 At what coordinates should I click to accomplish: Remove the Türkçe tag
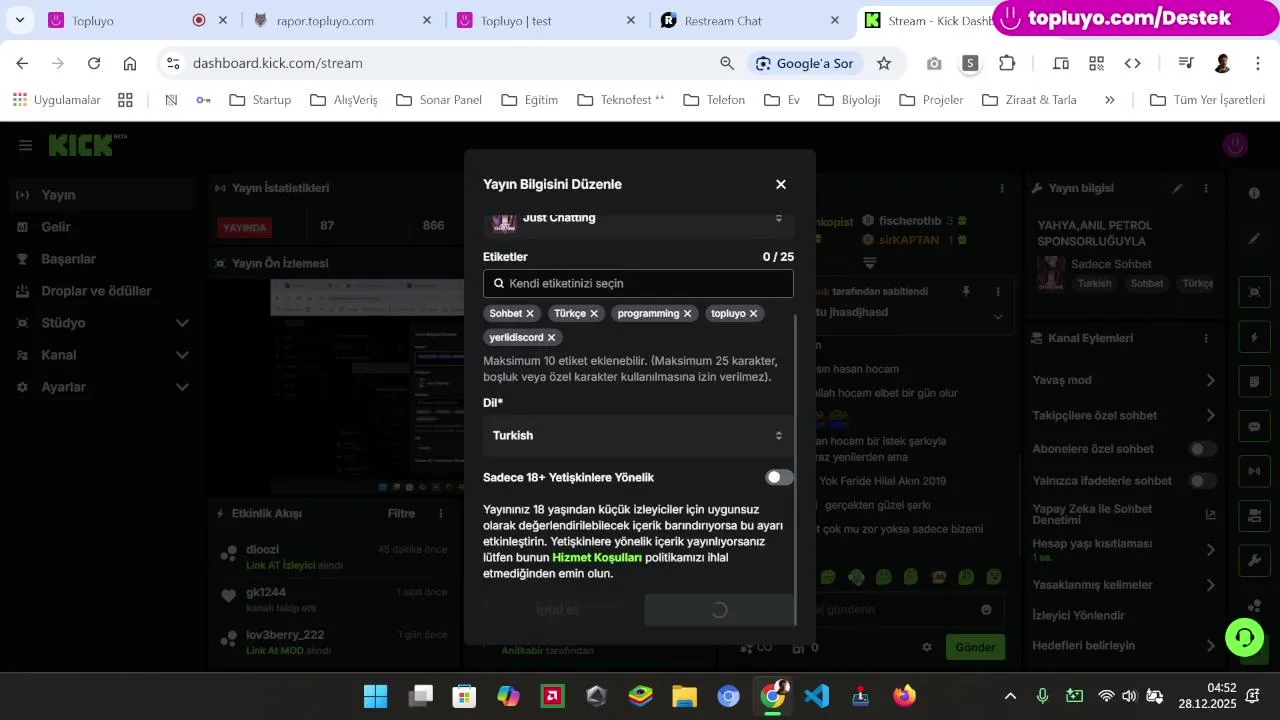coord(594,313)
